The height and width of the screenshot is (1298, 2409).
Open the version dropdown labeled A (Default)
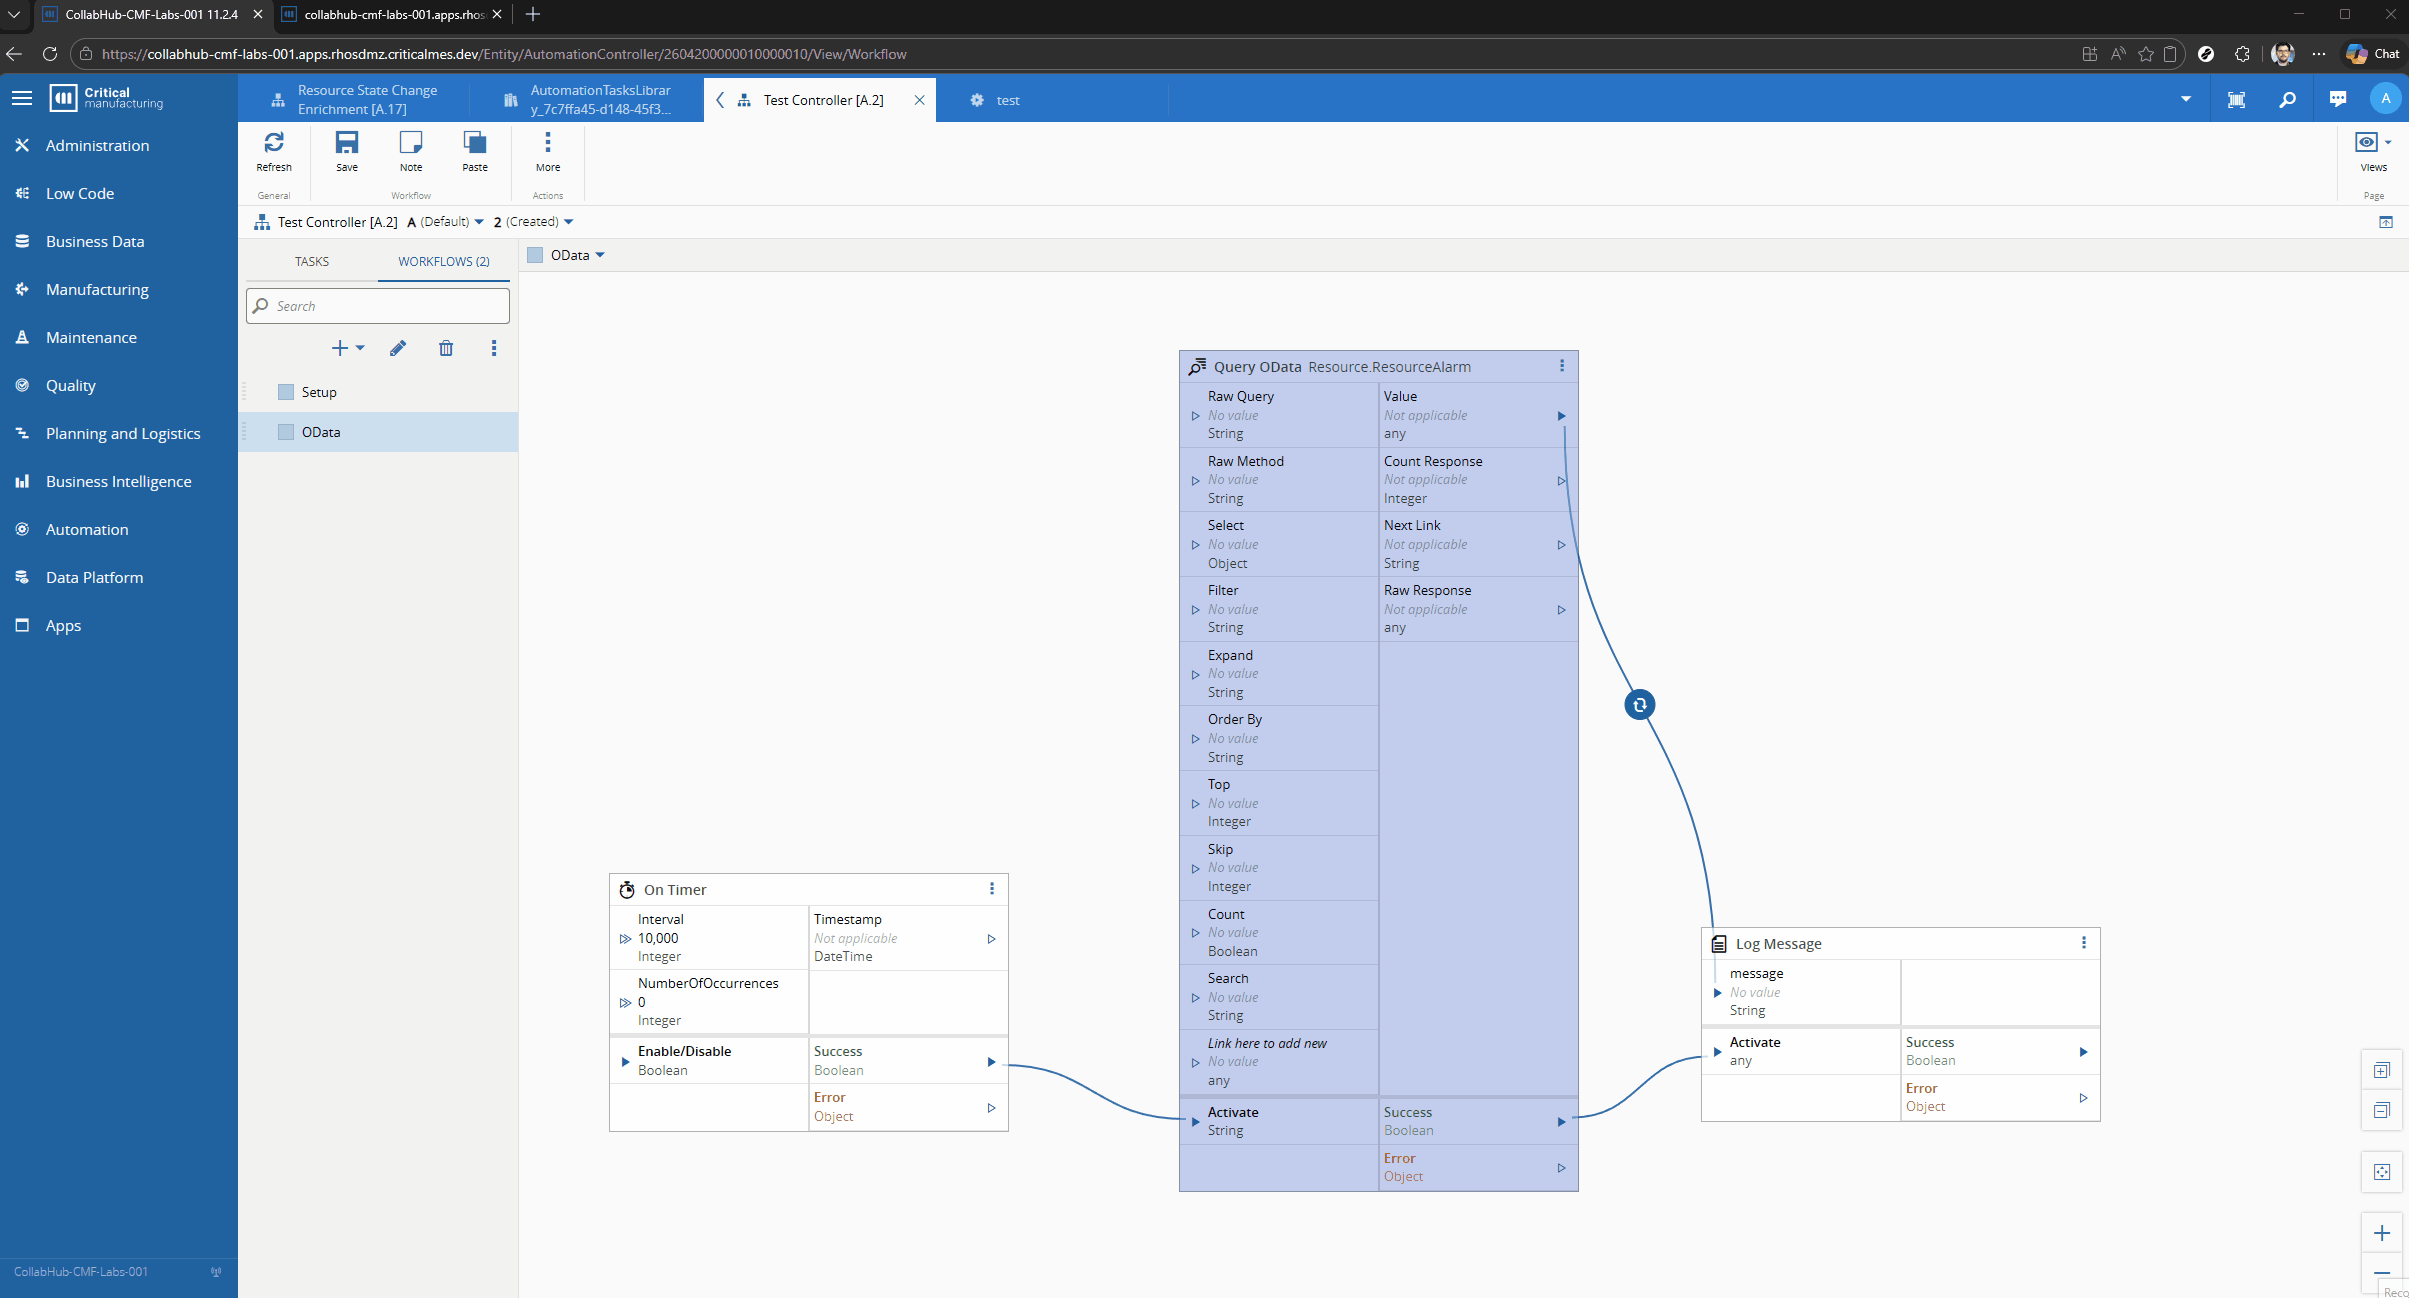click(x=443, y=221)
